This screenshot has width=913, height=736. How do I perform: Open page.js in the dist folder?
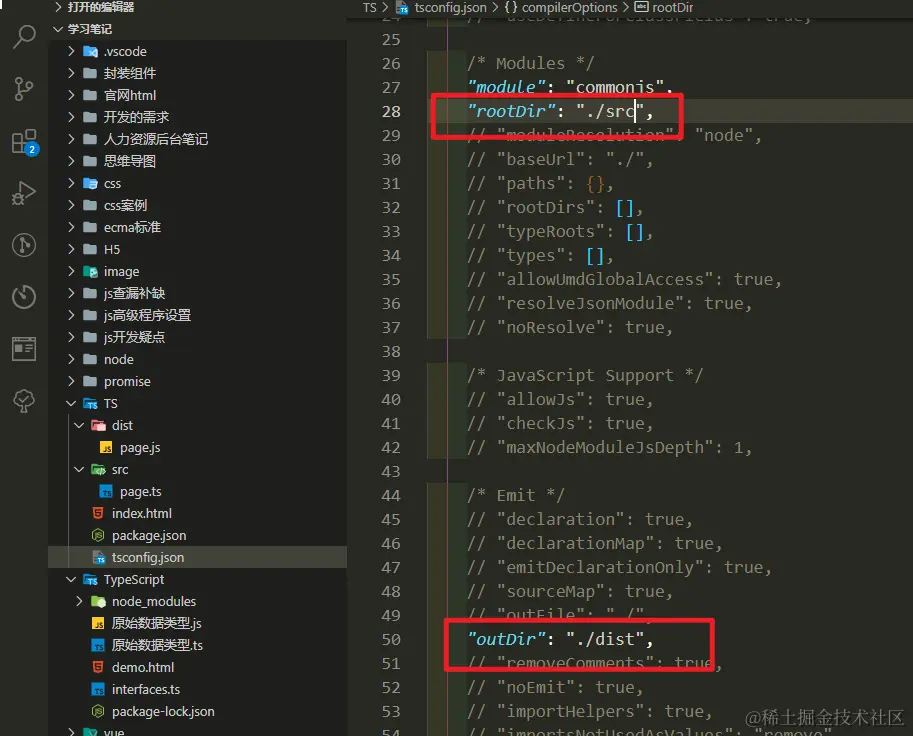[x=140, y=448]
